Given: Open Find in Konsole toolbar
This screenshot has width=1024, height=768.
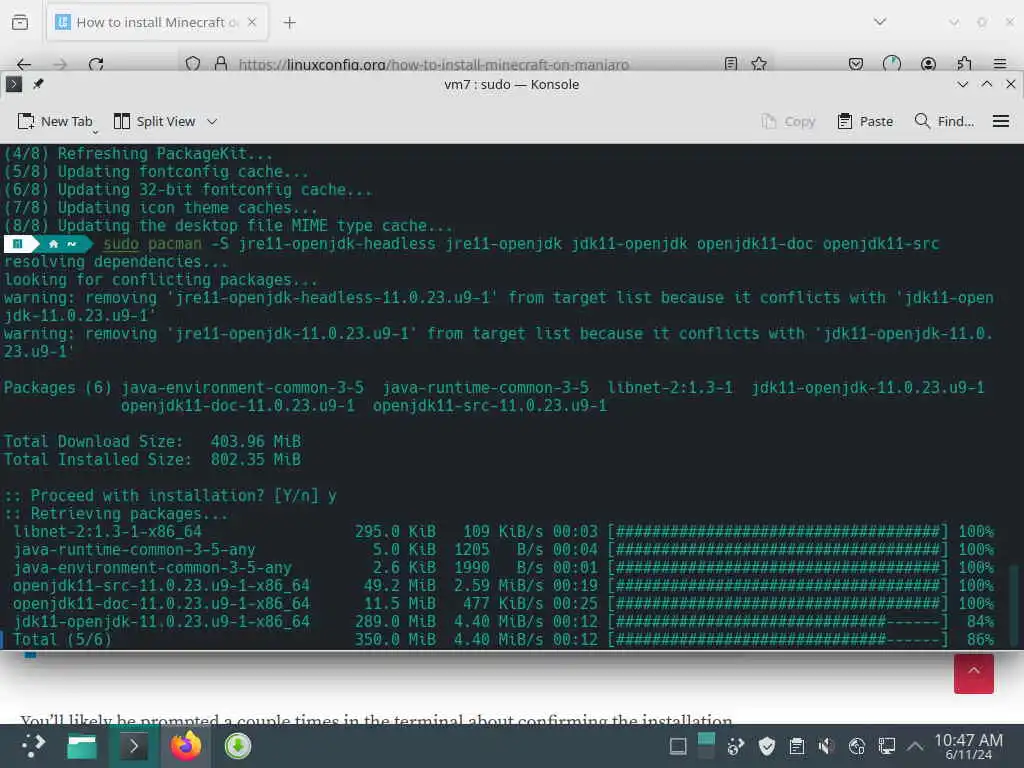Looking at the screenshot, I should 944,121.
